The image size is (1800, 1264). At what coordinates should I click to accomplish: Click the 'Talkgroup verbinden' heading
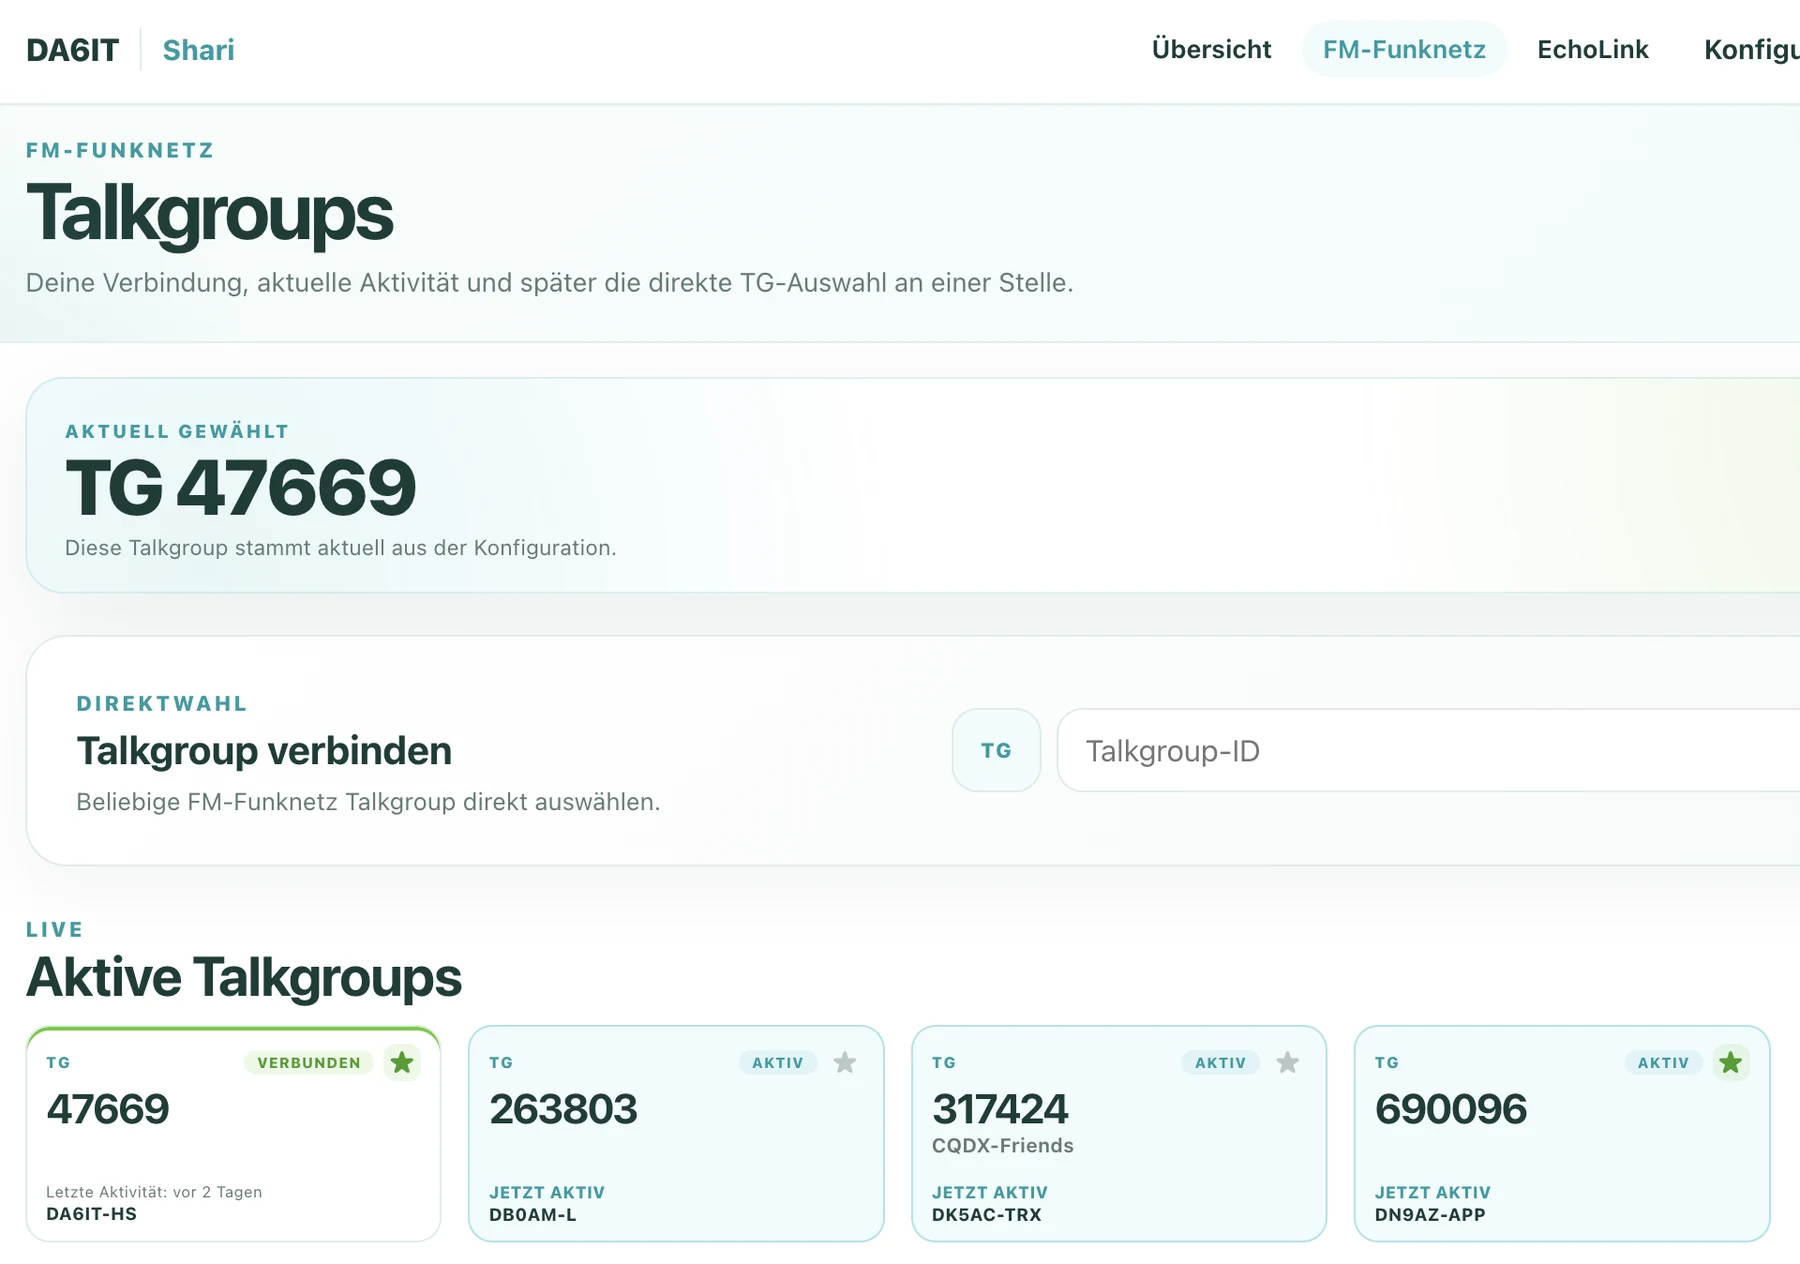(264, 751)
